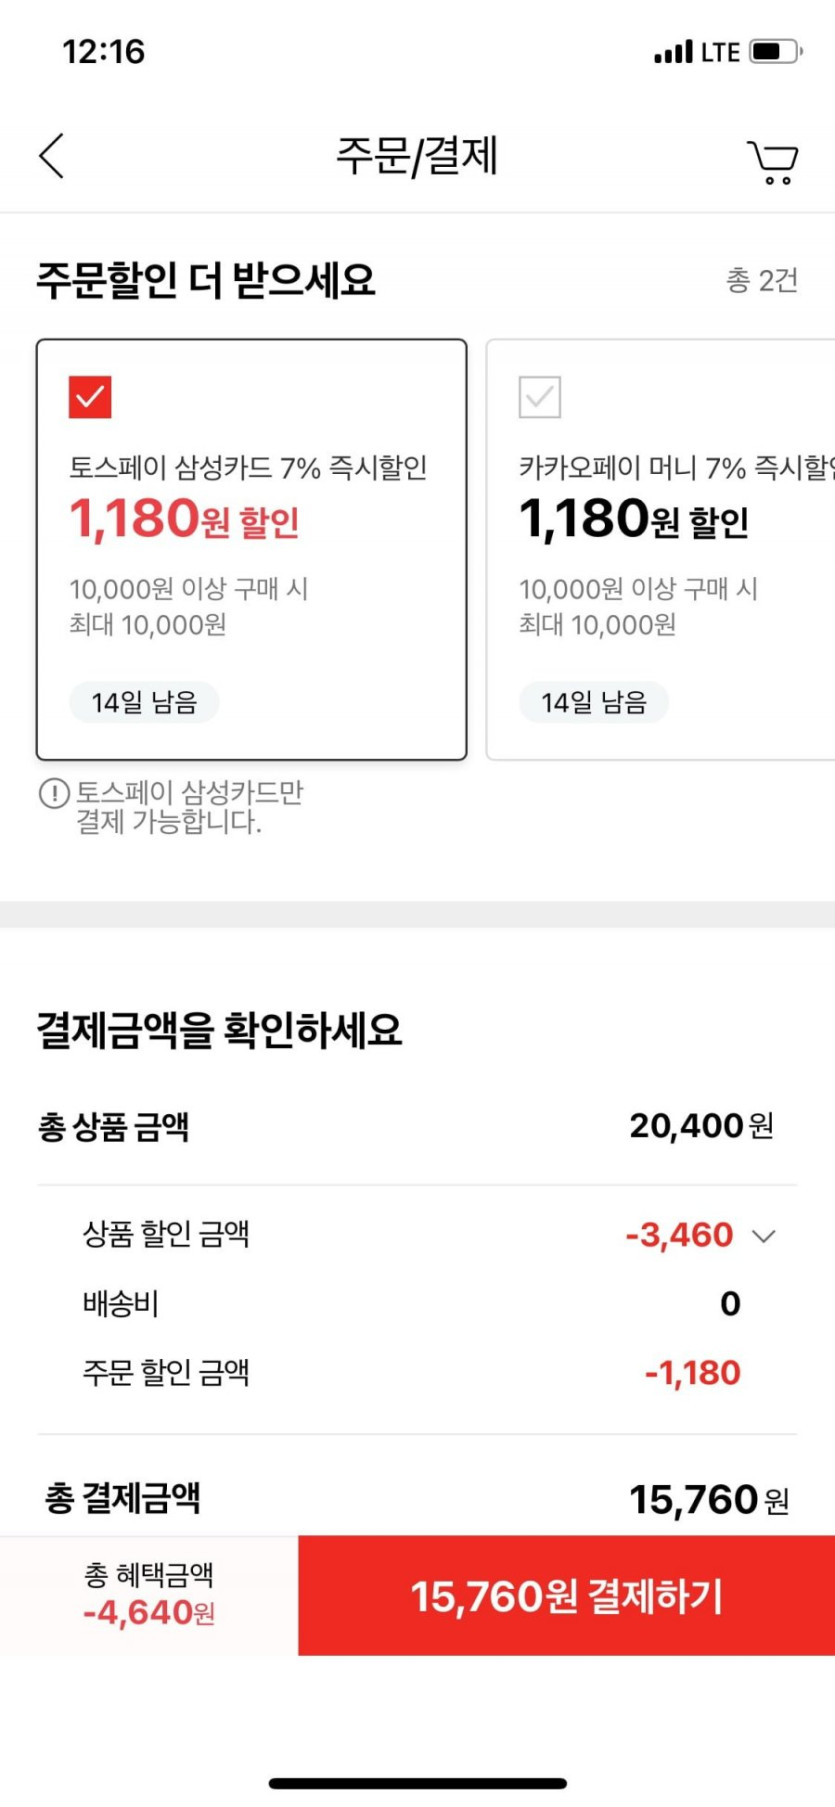The image size is (835, 1807).
Task: Tap the -3,460 product discount amount
Action: (x=680, y=1235)
